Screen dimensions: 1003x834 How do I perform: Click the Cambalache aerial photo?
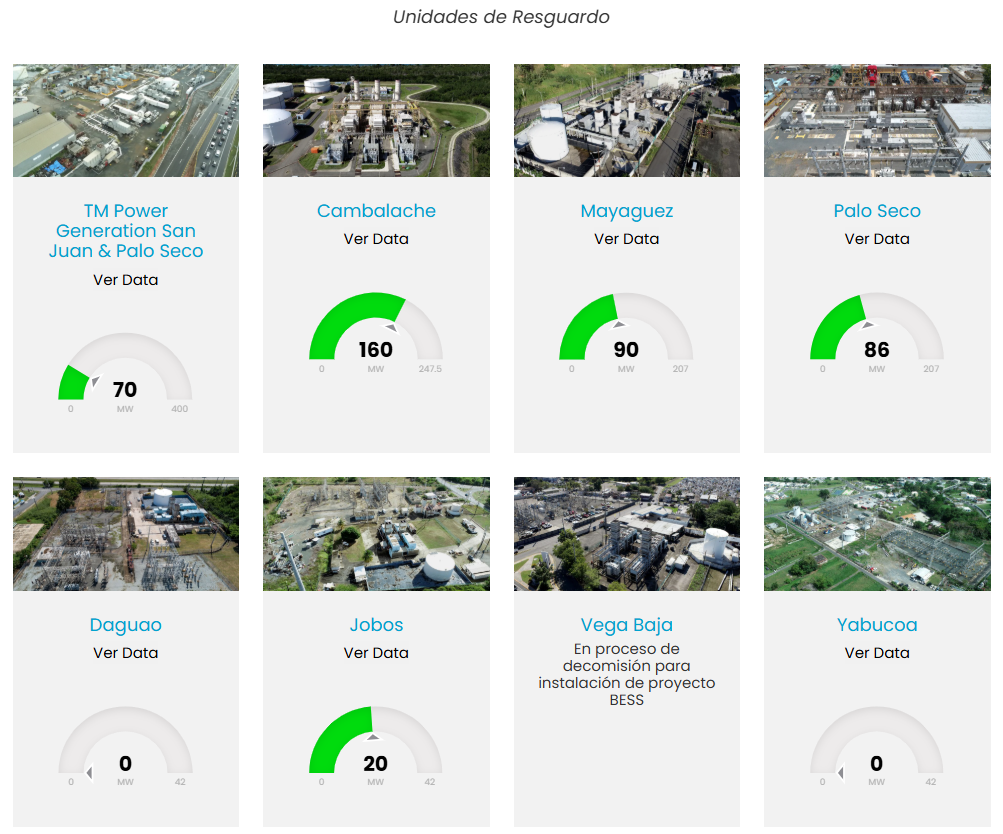[x=376, y=121]
